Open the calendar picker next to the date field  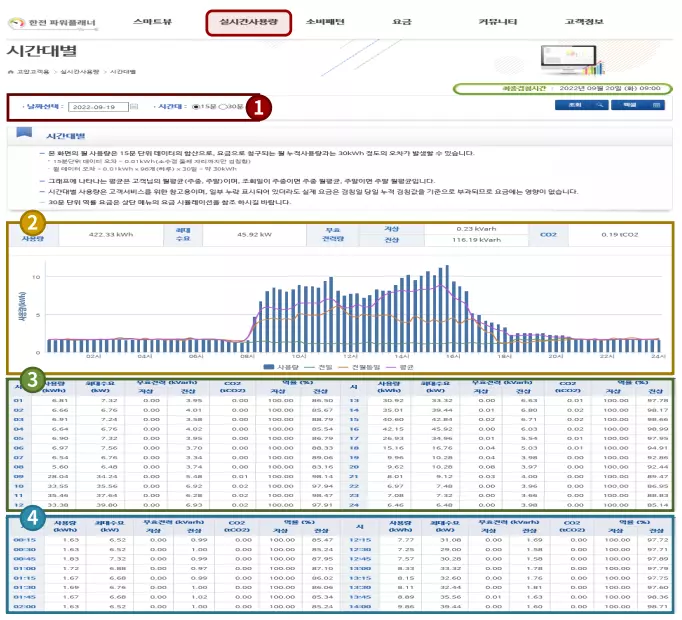coord(134,107)
